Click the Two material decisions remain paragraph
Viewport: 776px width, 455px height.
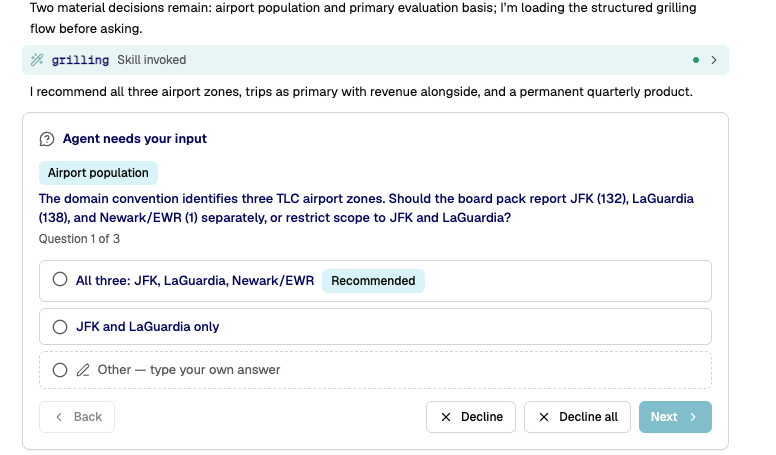tap(363, 18)
